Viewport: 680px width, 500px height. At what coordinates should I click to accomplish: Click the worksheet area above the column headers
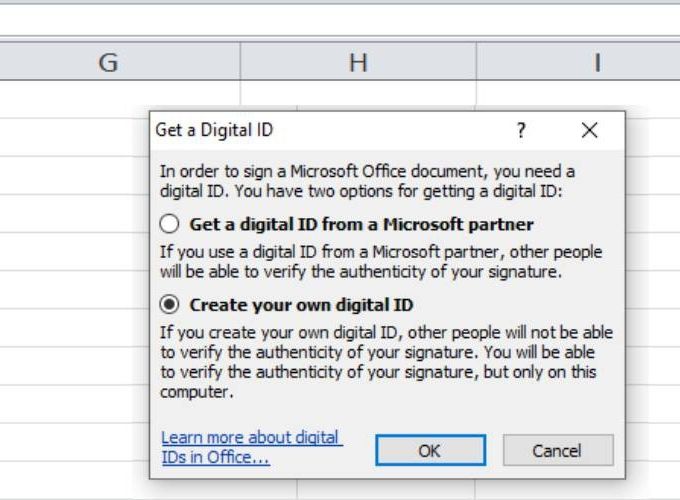point(340,20)
